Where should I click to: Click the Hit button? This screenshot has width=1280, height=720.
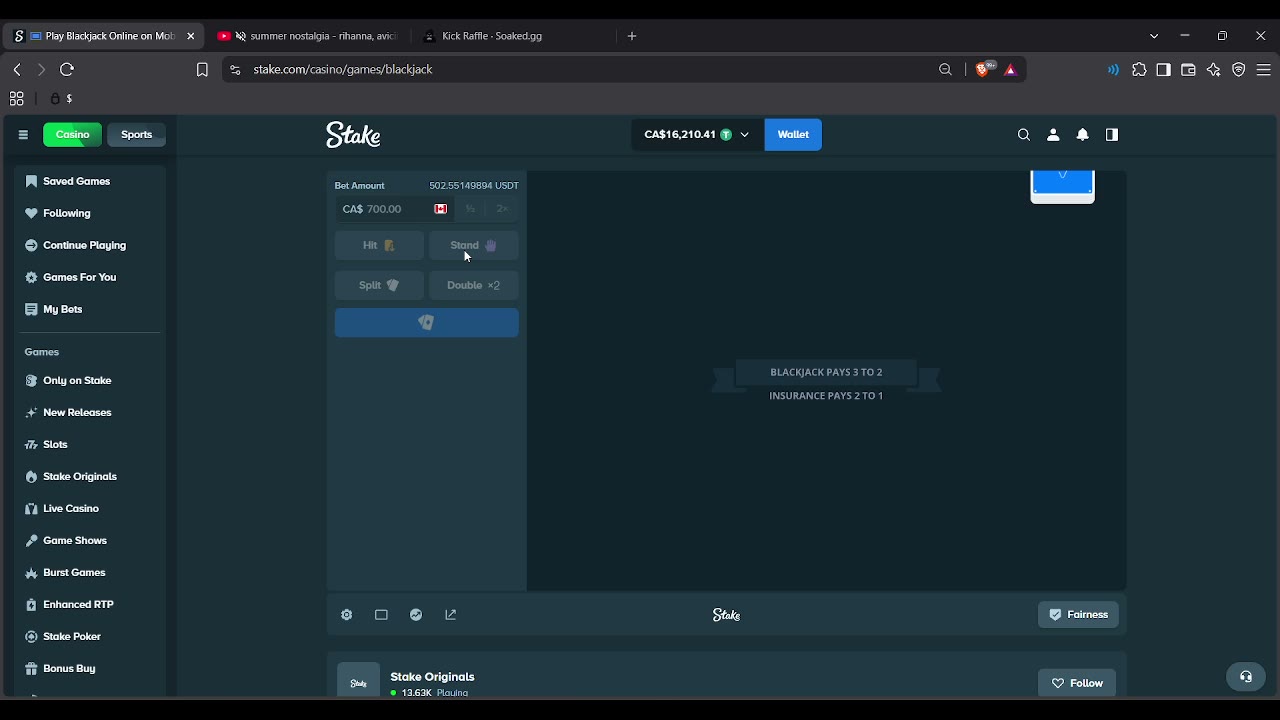[379, 245]
